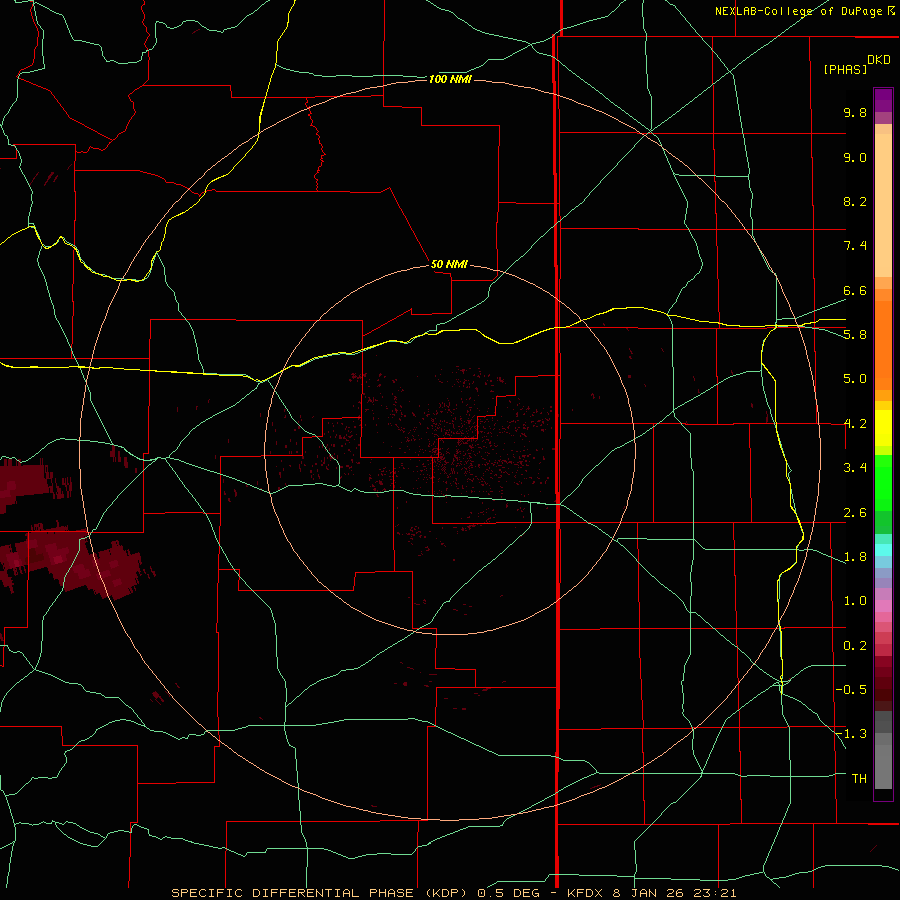Viewport: 900px width, 900px height.
Task: Click the 0.2 value on the color scale
Action: click(855, 646)
